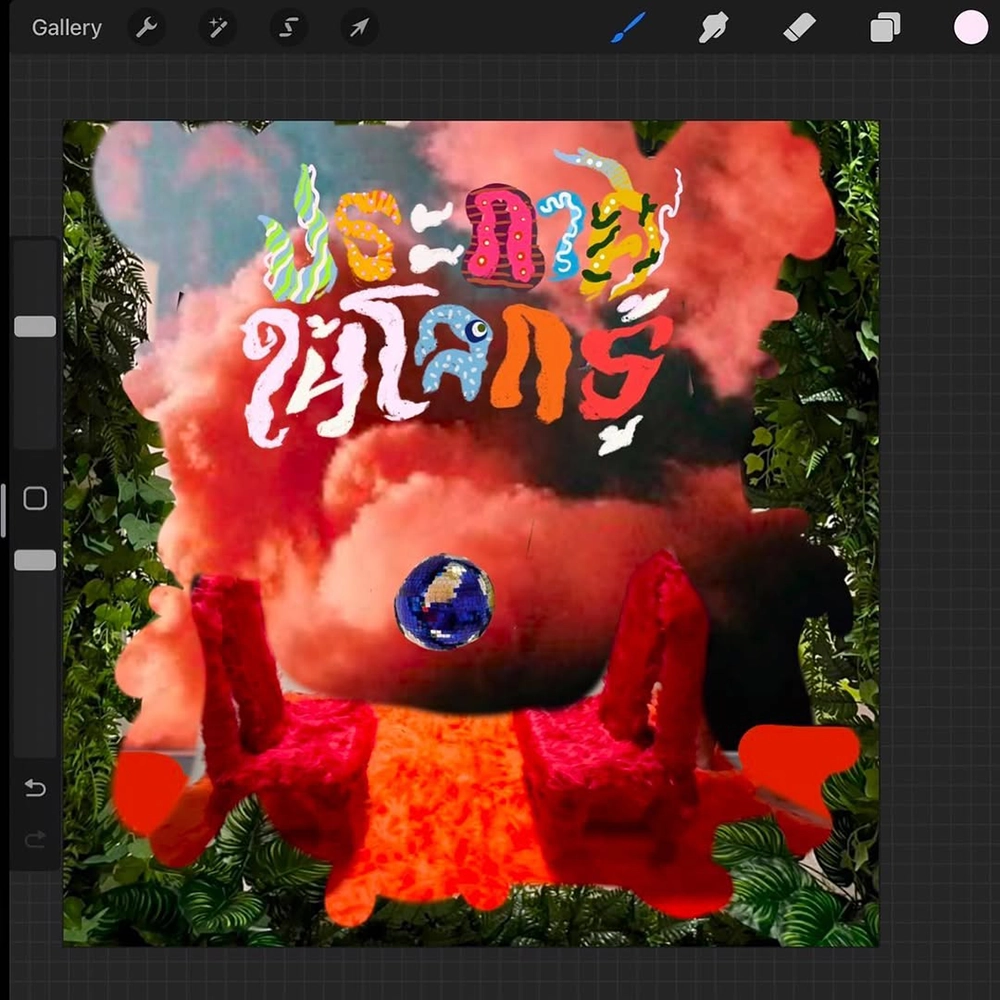Open the active color swatch picker
This screenshot has width=1000, height=1000.
coord(970,28)
